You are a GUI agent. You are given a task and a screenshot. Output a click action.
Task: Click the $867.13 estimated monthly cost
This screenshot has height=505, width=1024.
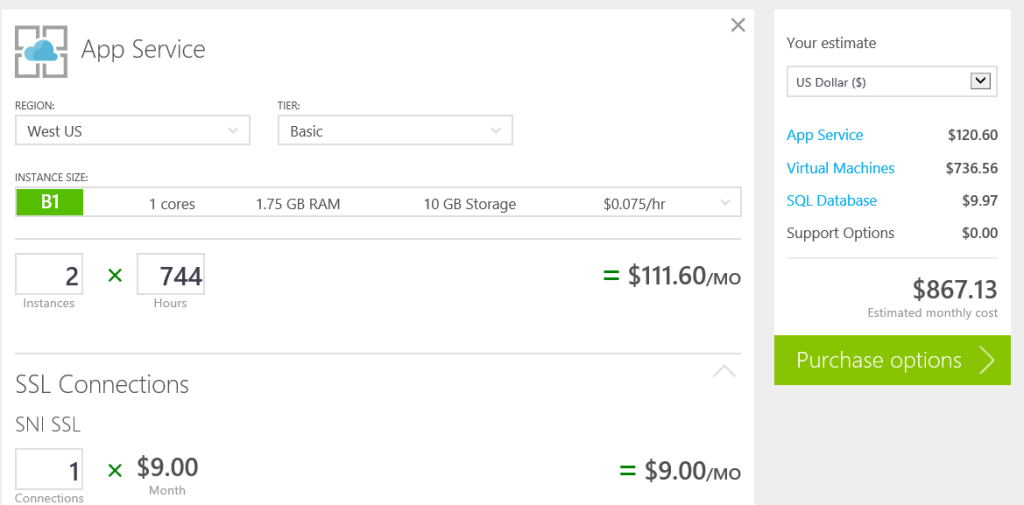coord(955,289)
